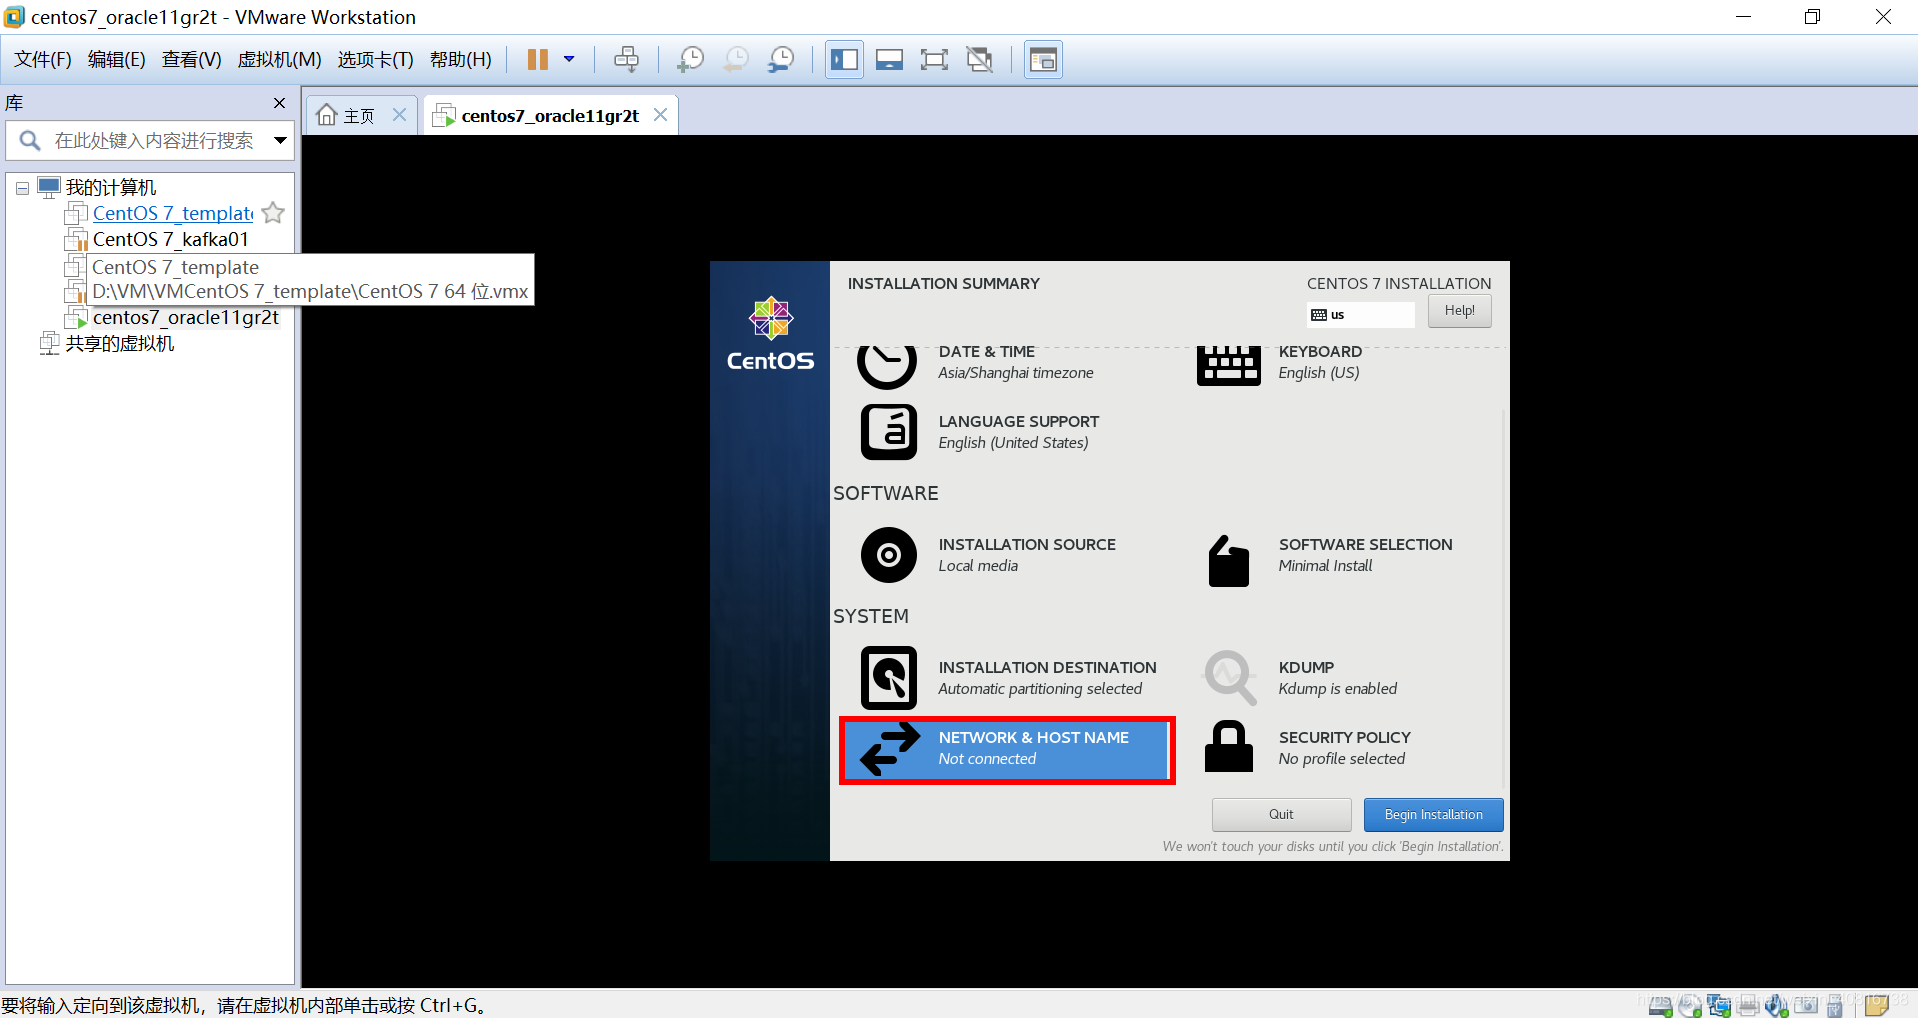Send Ctrl+Alt+Del to the virtual machine

point(627,60)
